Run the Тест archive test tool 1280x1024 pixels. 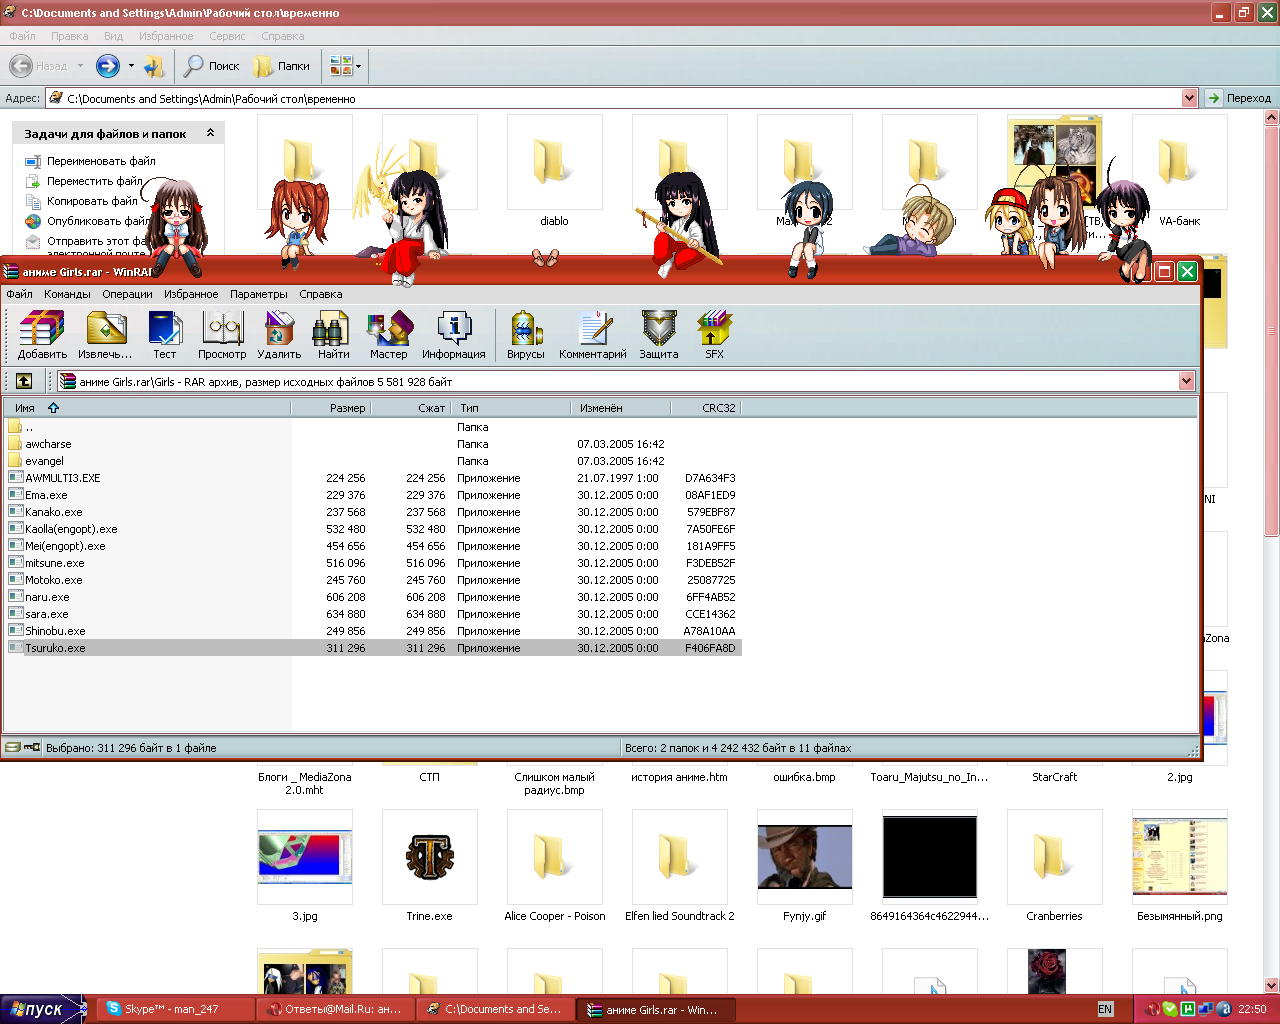point(164,334)
